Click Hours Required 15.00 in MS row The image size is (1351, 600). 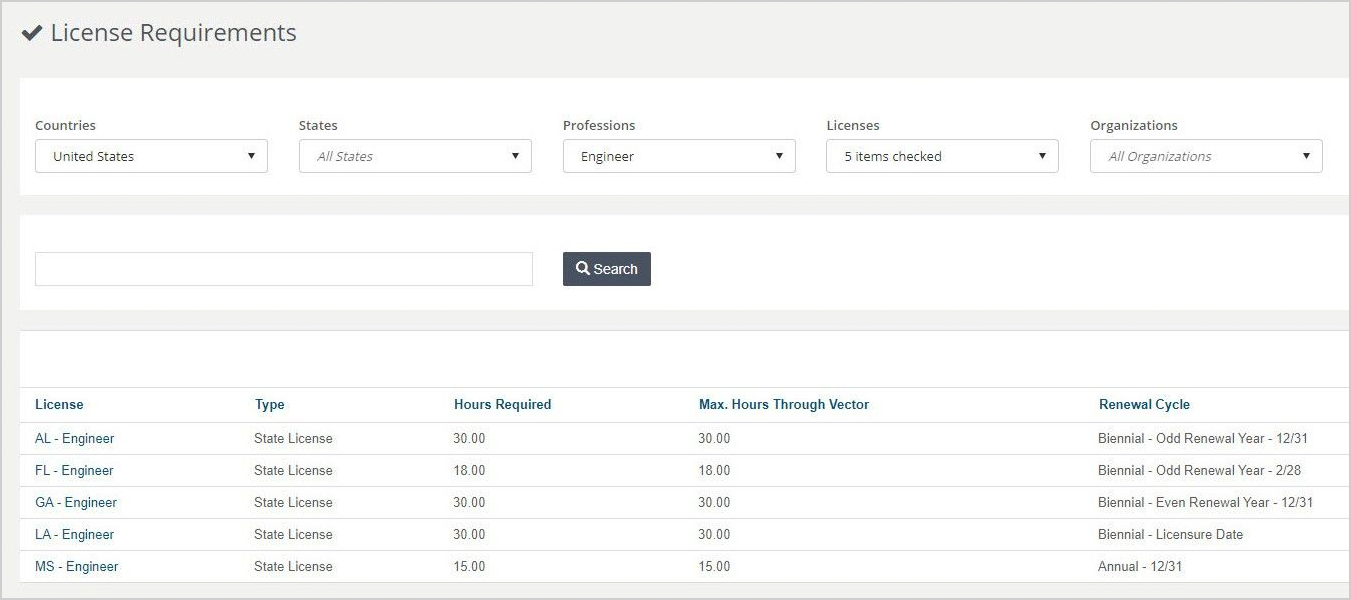pyautogui.click(x=469, y=566)
